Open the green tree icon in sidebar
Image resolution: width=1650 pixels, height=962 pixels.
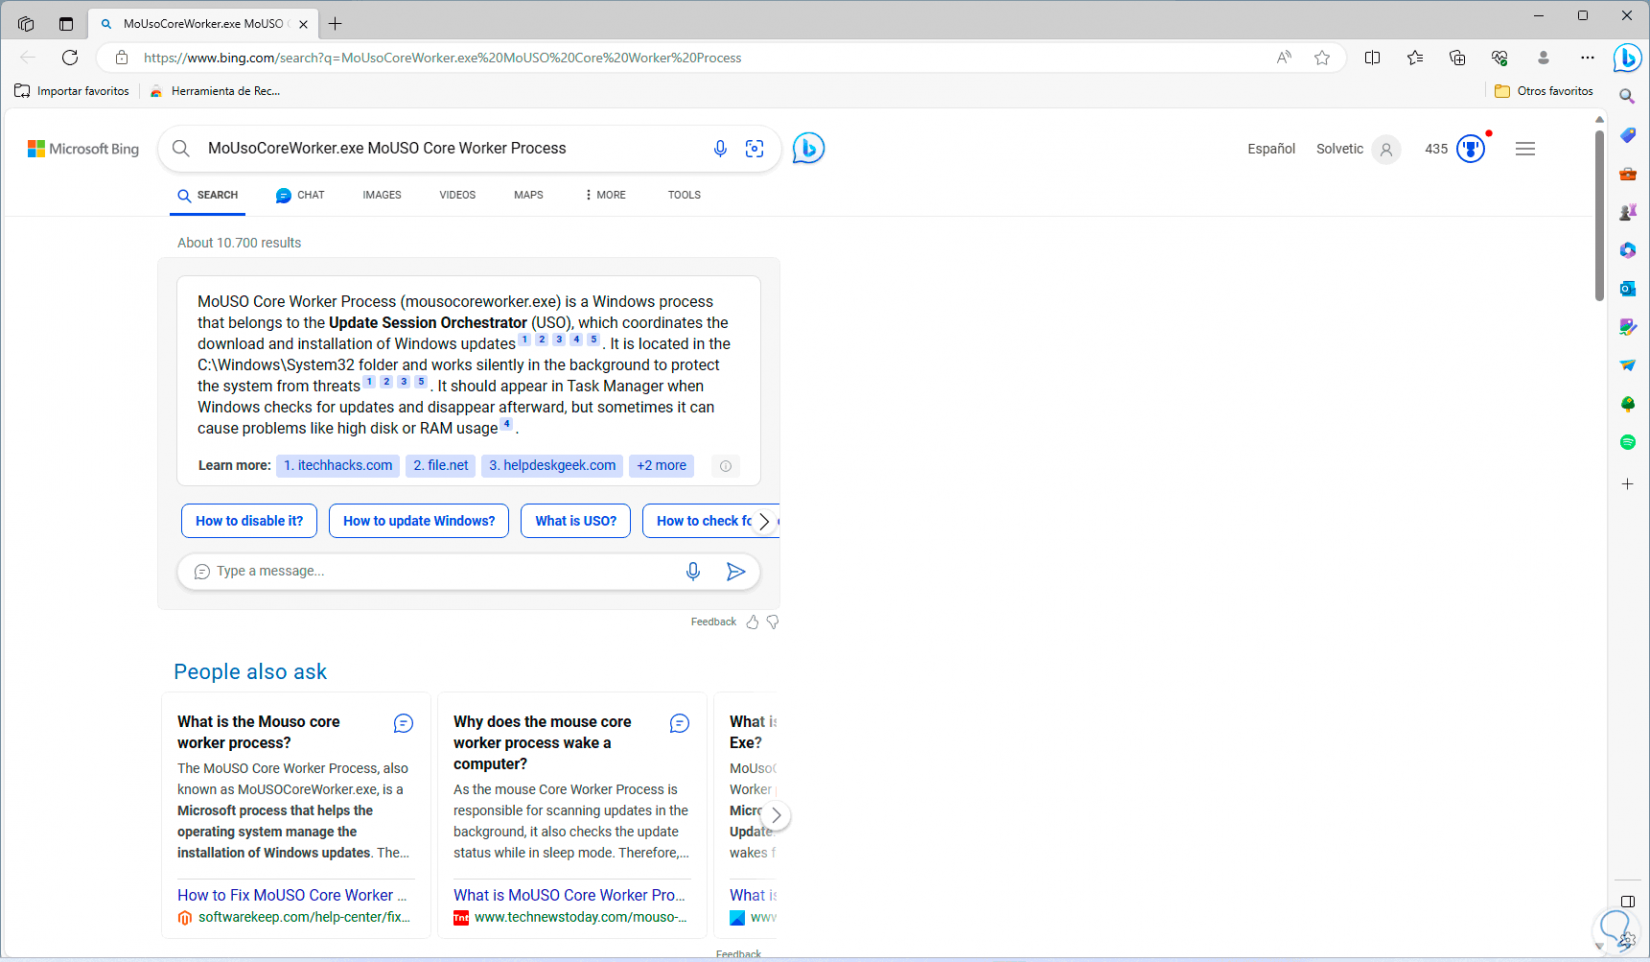[1628, 404]
